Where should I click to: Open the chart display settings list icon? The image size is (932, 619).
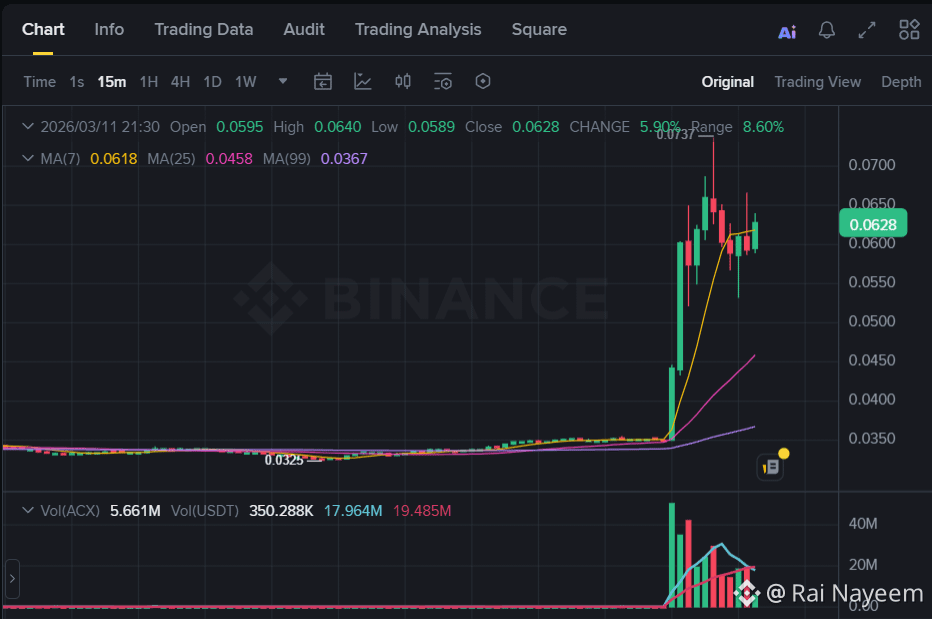pos(443,81)
